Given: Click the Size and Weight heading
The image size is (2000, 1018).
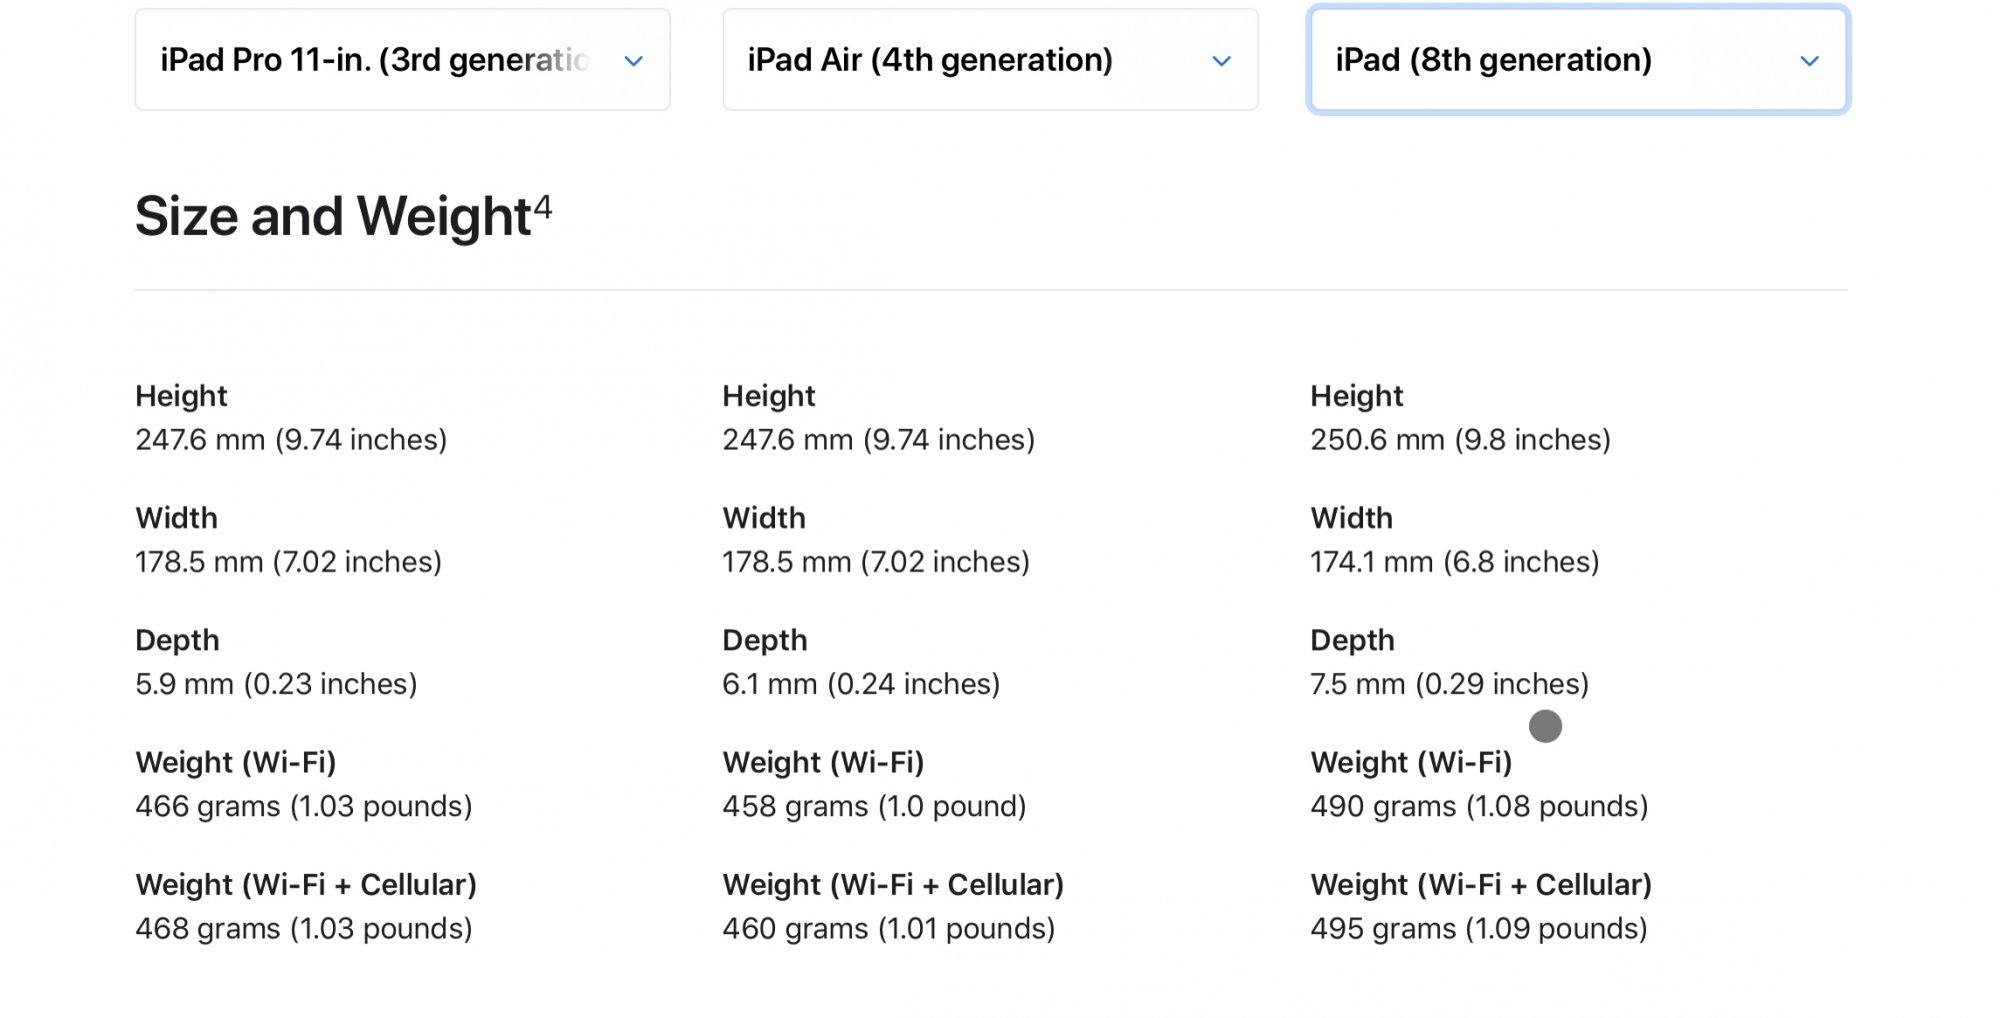Looking at the screenshot, I should [333, 216].
